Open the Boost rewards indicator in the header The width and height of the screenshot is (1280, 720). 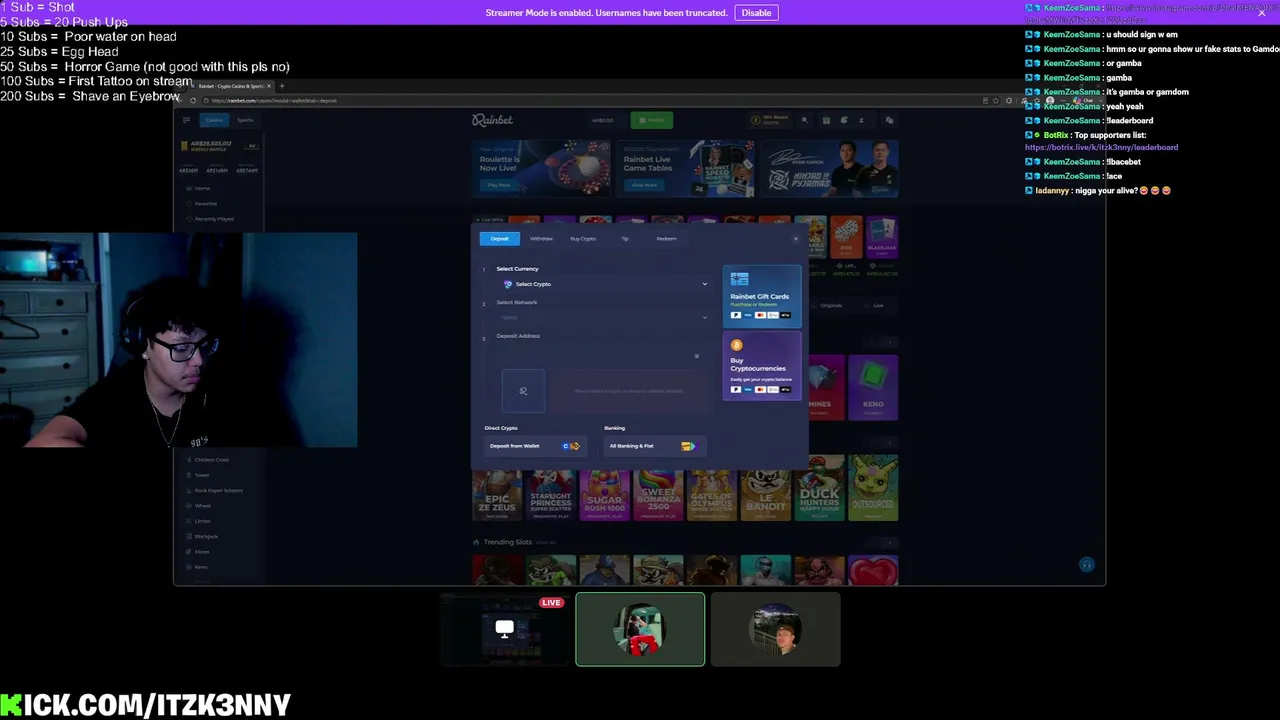(770, 120)
